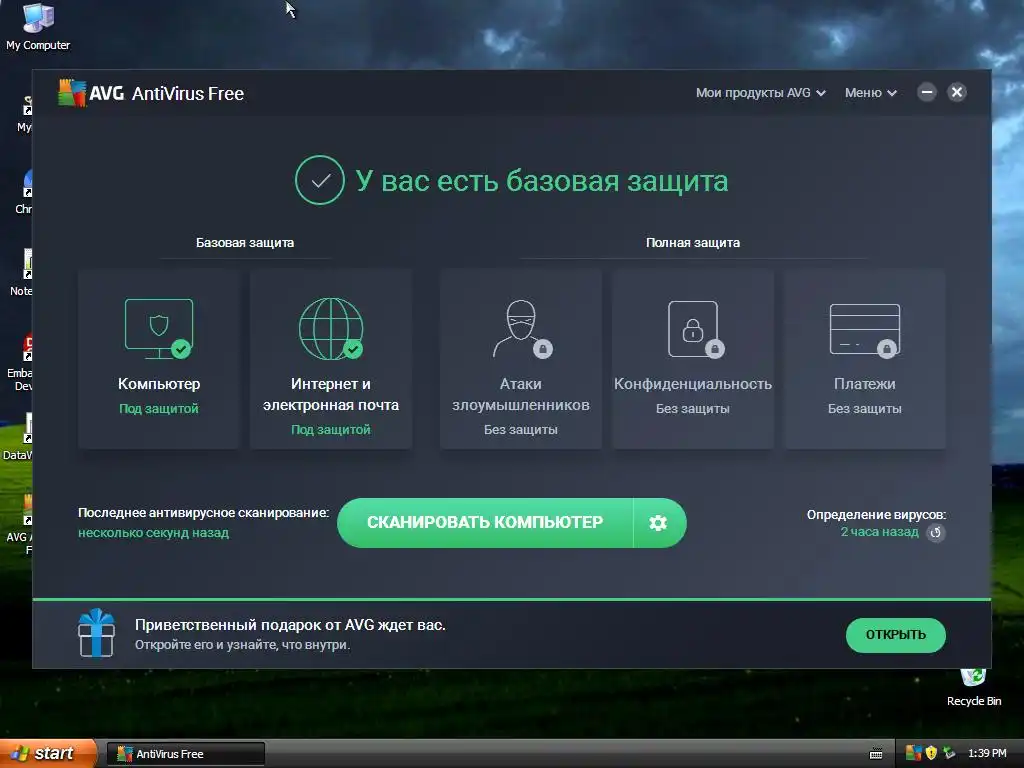The image size is (1024, 768).
Task: Click Windows Security shield tray icon
Action: pos(931,753)
